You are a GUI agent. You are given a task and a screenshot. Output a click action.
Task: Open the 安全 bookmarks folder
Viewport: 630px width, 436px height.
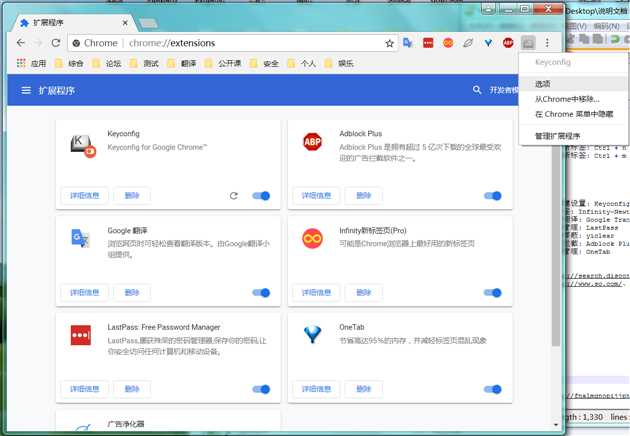[264, 63]
